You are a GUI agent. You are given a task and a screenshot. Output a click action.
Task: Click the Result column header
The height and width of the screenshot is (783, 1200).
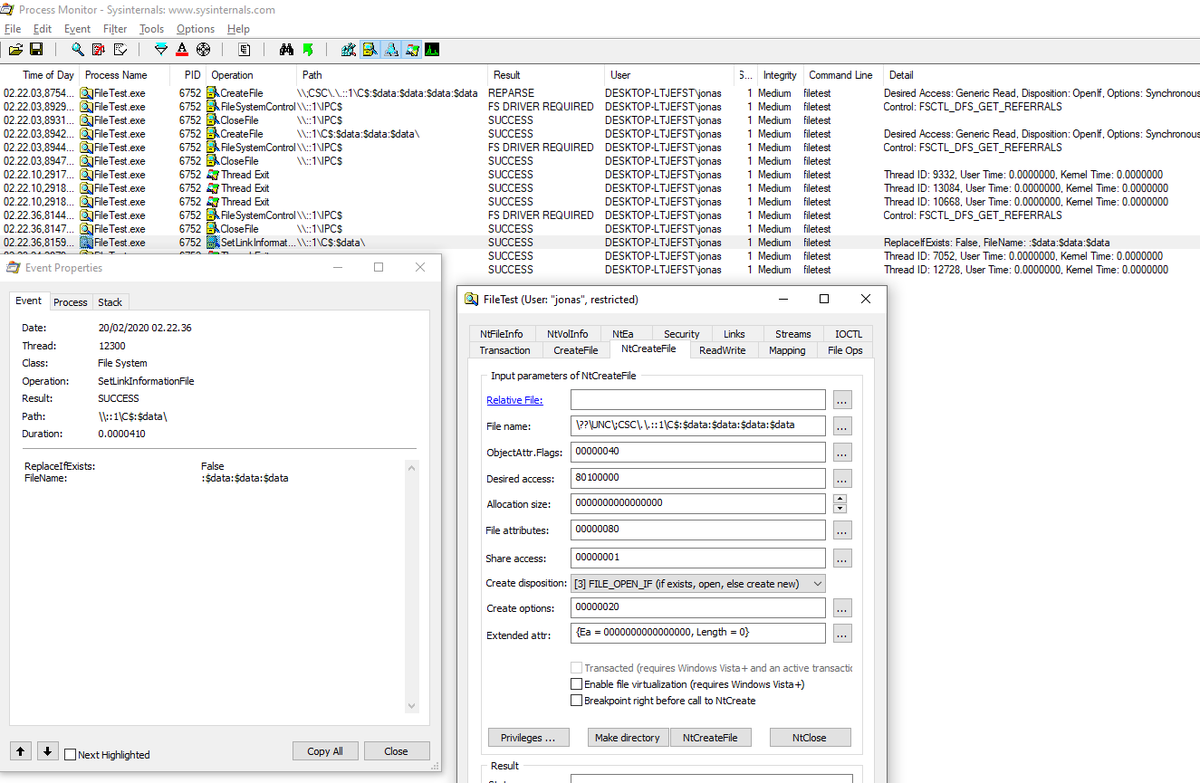click(546, 75)
